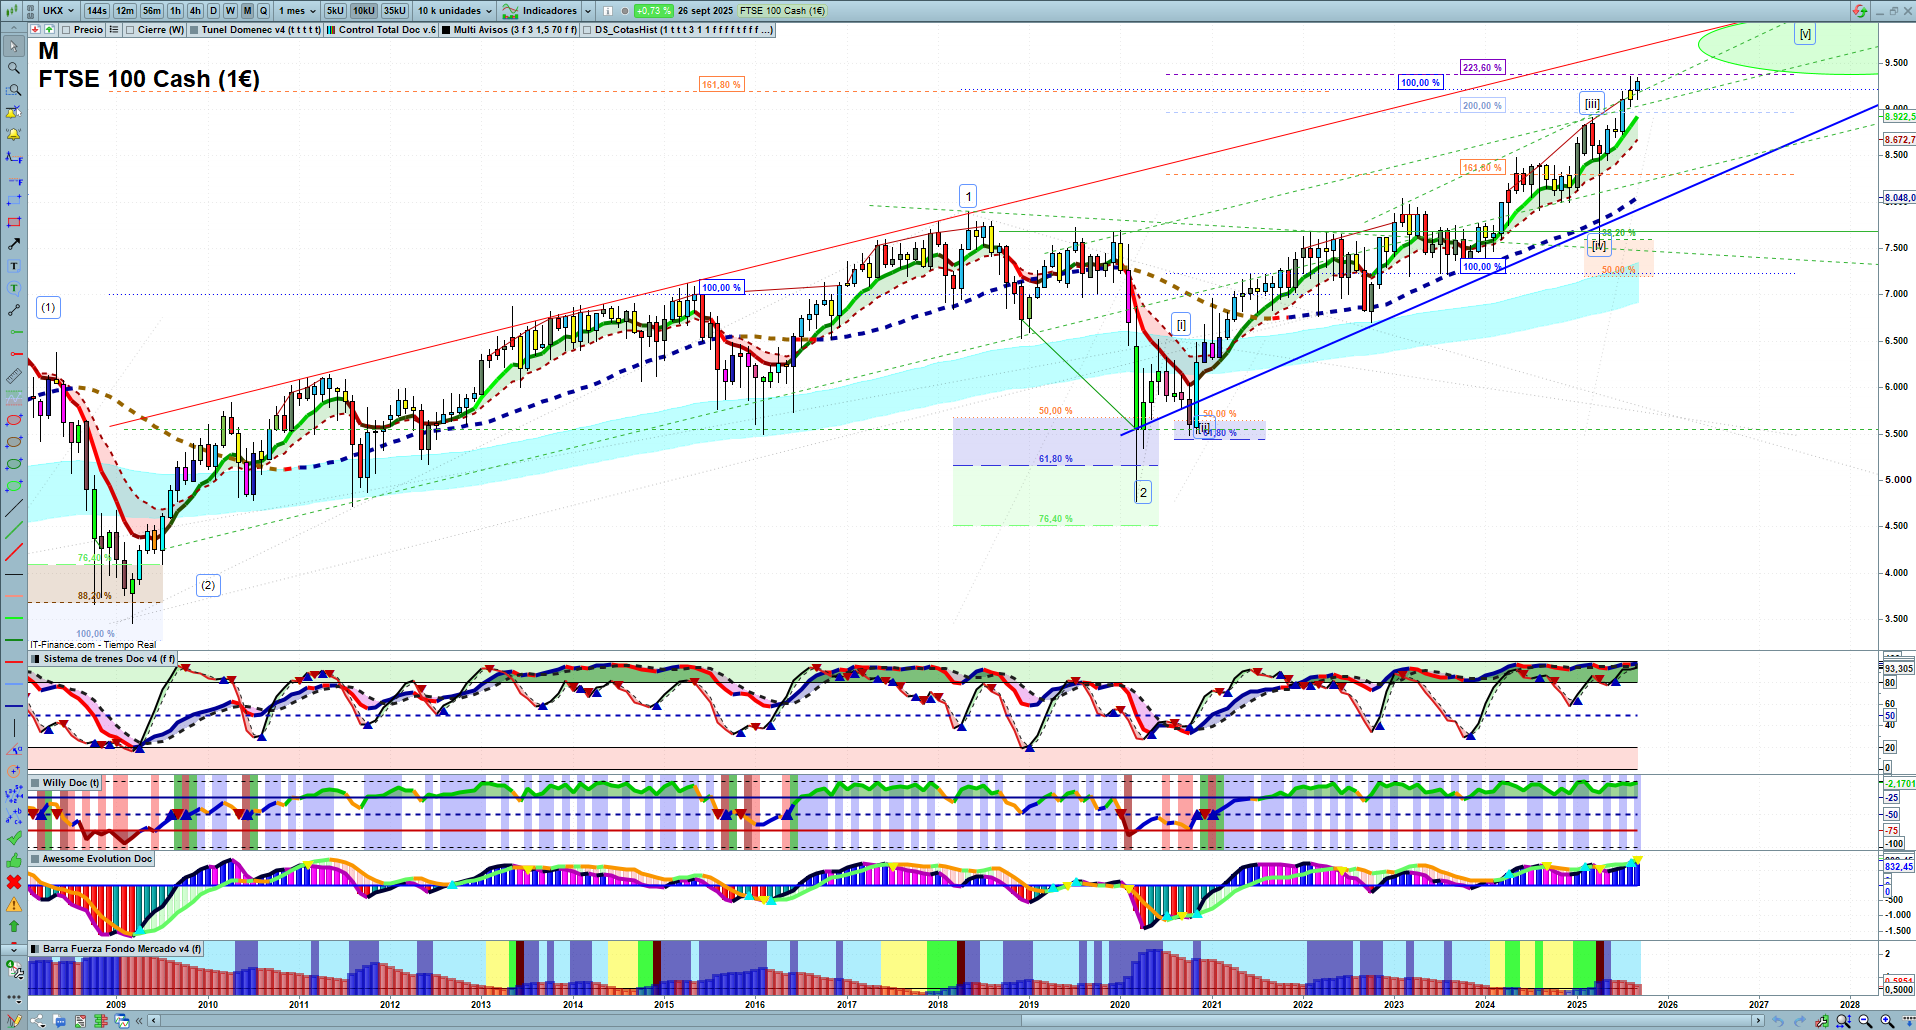Click the +0,73 % change badge
Viewport: 1916px width, 1030px height.
click(x=653, y=11)
